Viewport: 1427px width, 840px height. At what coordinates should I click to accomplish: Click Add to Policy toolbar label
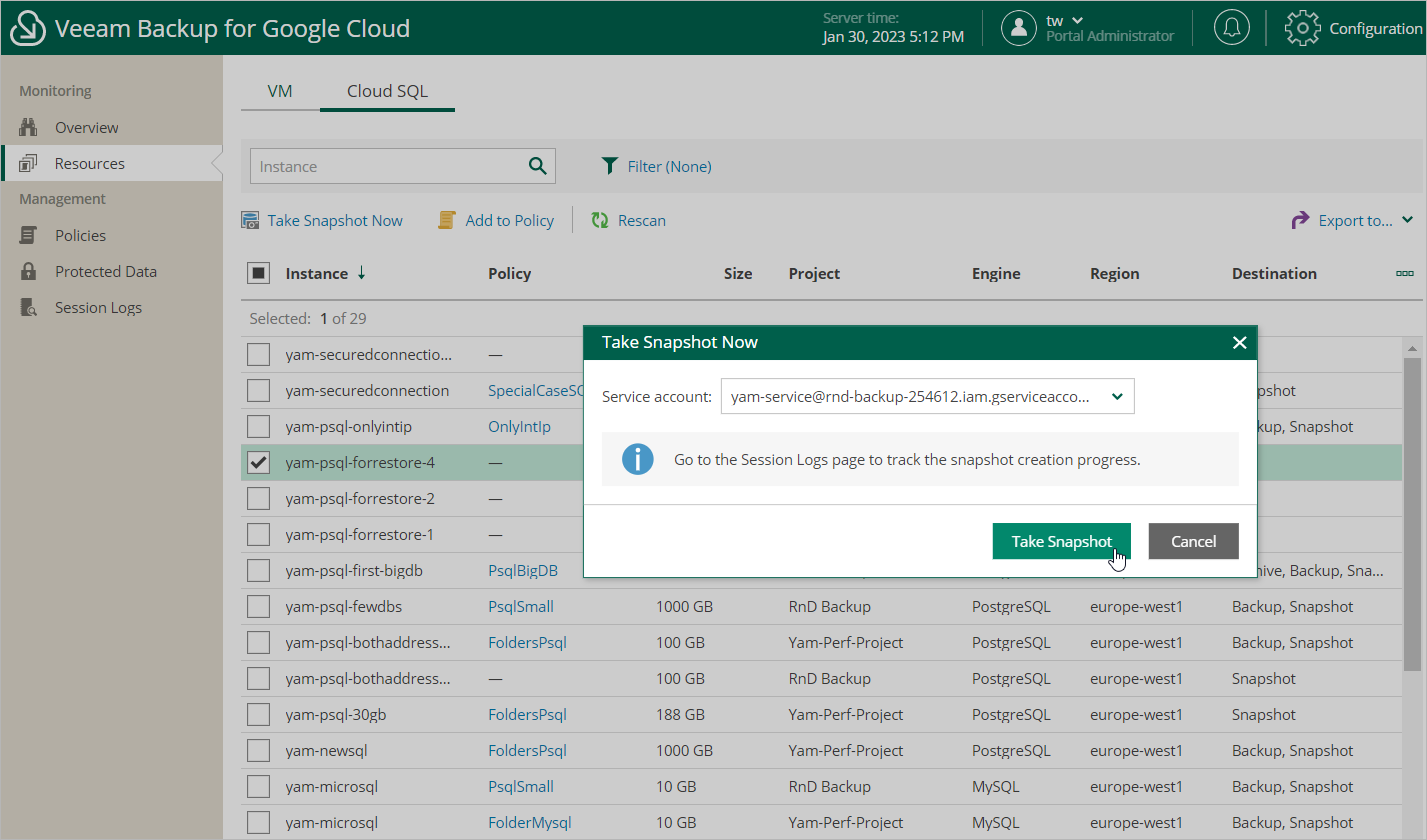tap(509, 221)
